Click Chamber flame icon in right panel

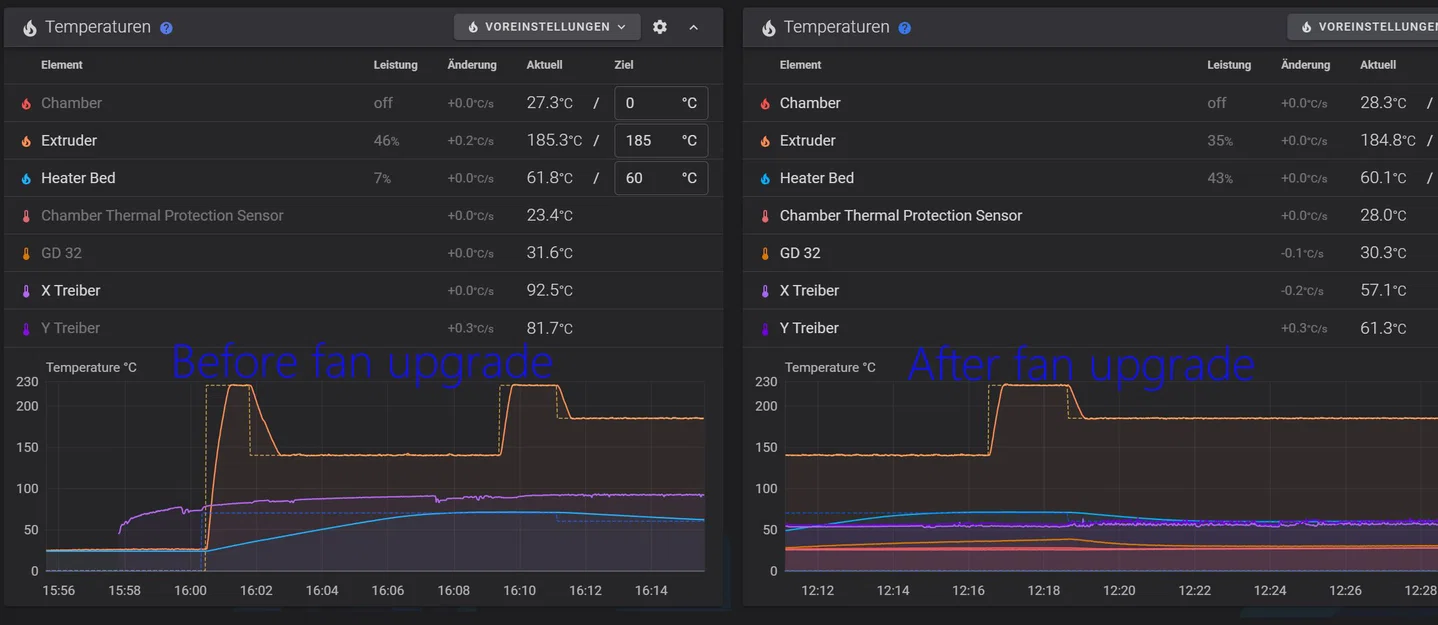pyautogui.click(x=765, y=104)
